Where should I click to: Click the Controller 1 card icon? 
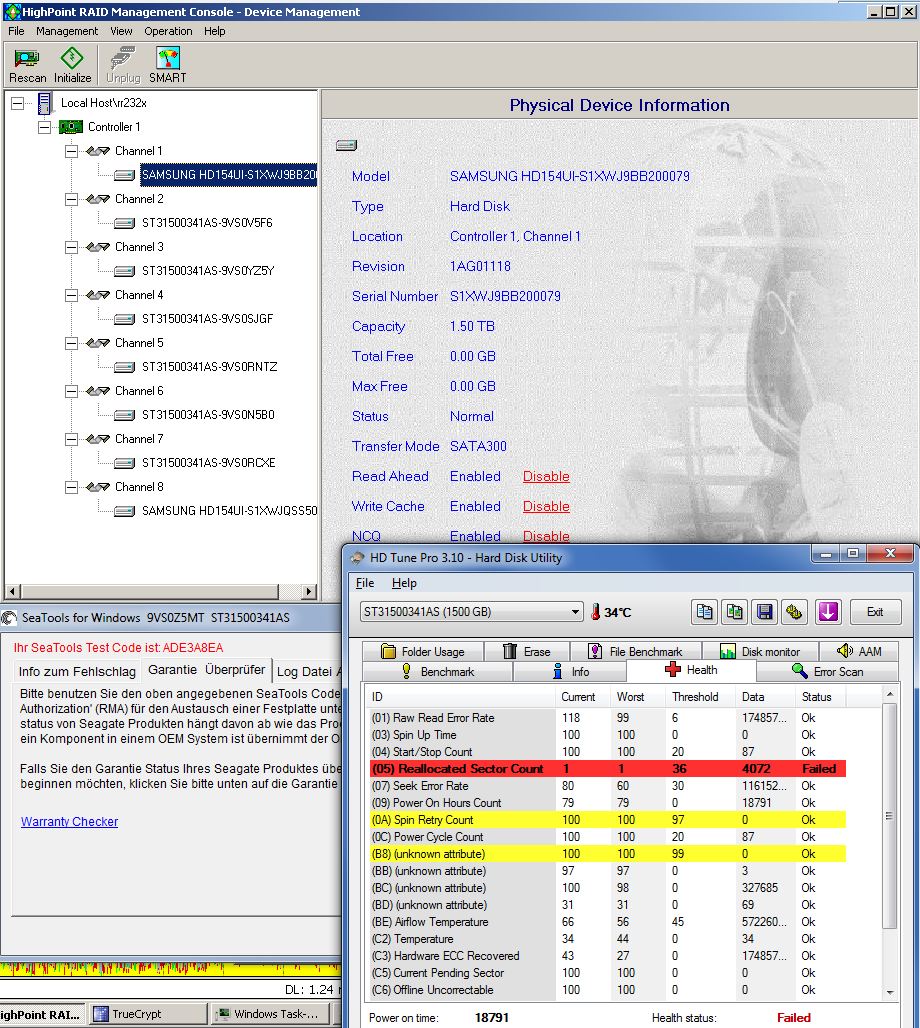(71, 127)
